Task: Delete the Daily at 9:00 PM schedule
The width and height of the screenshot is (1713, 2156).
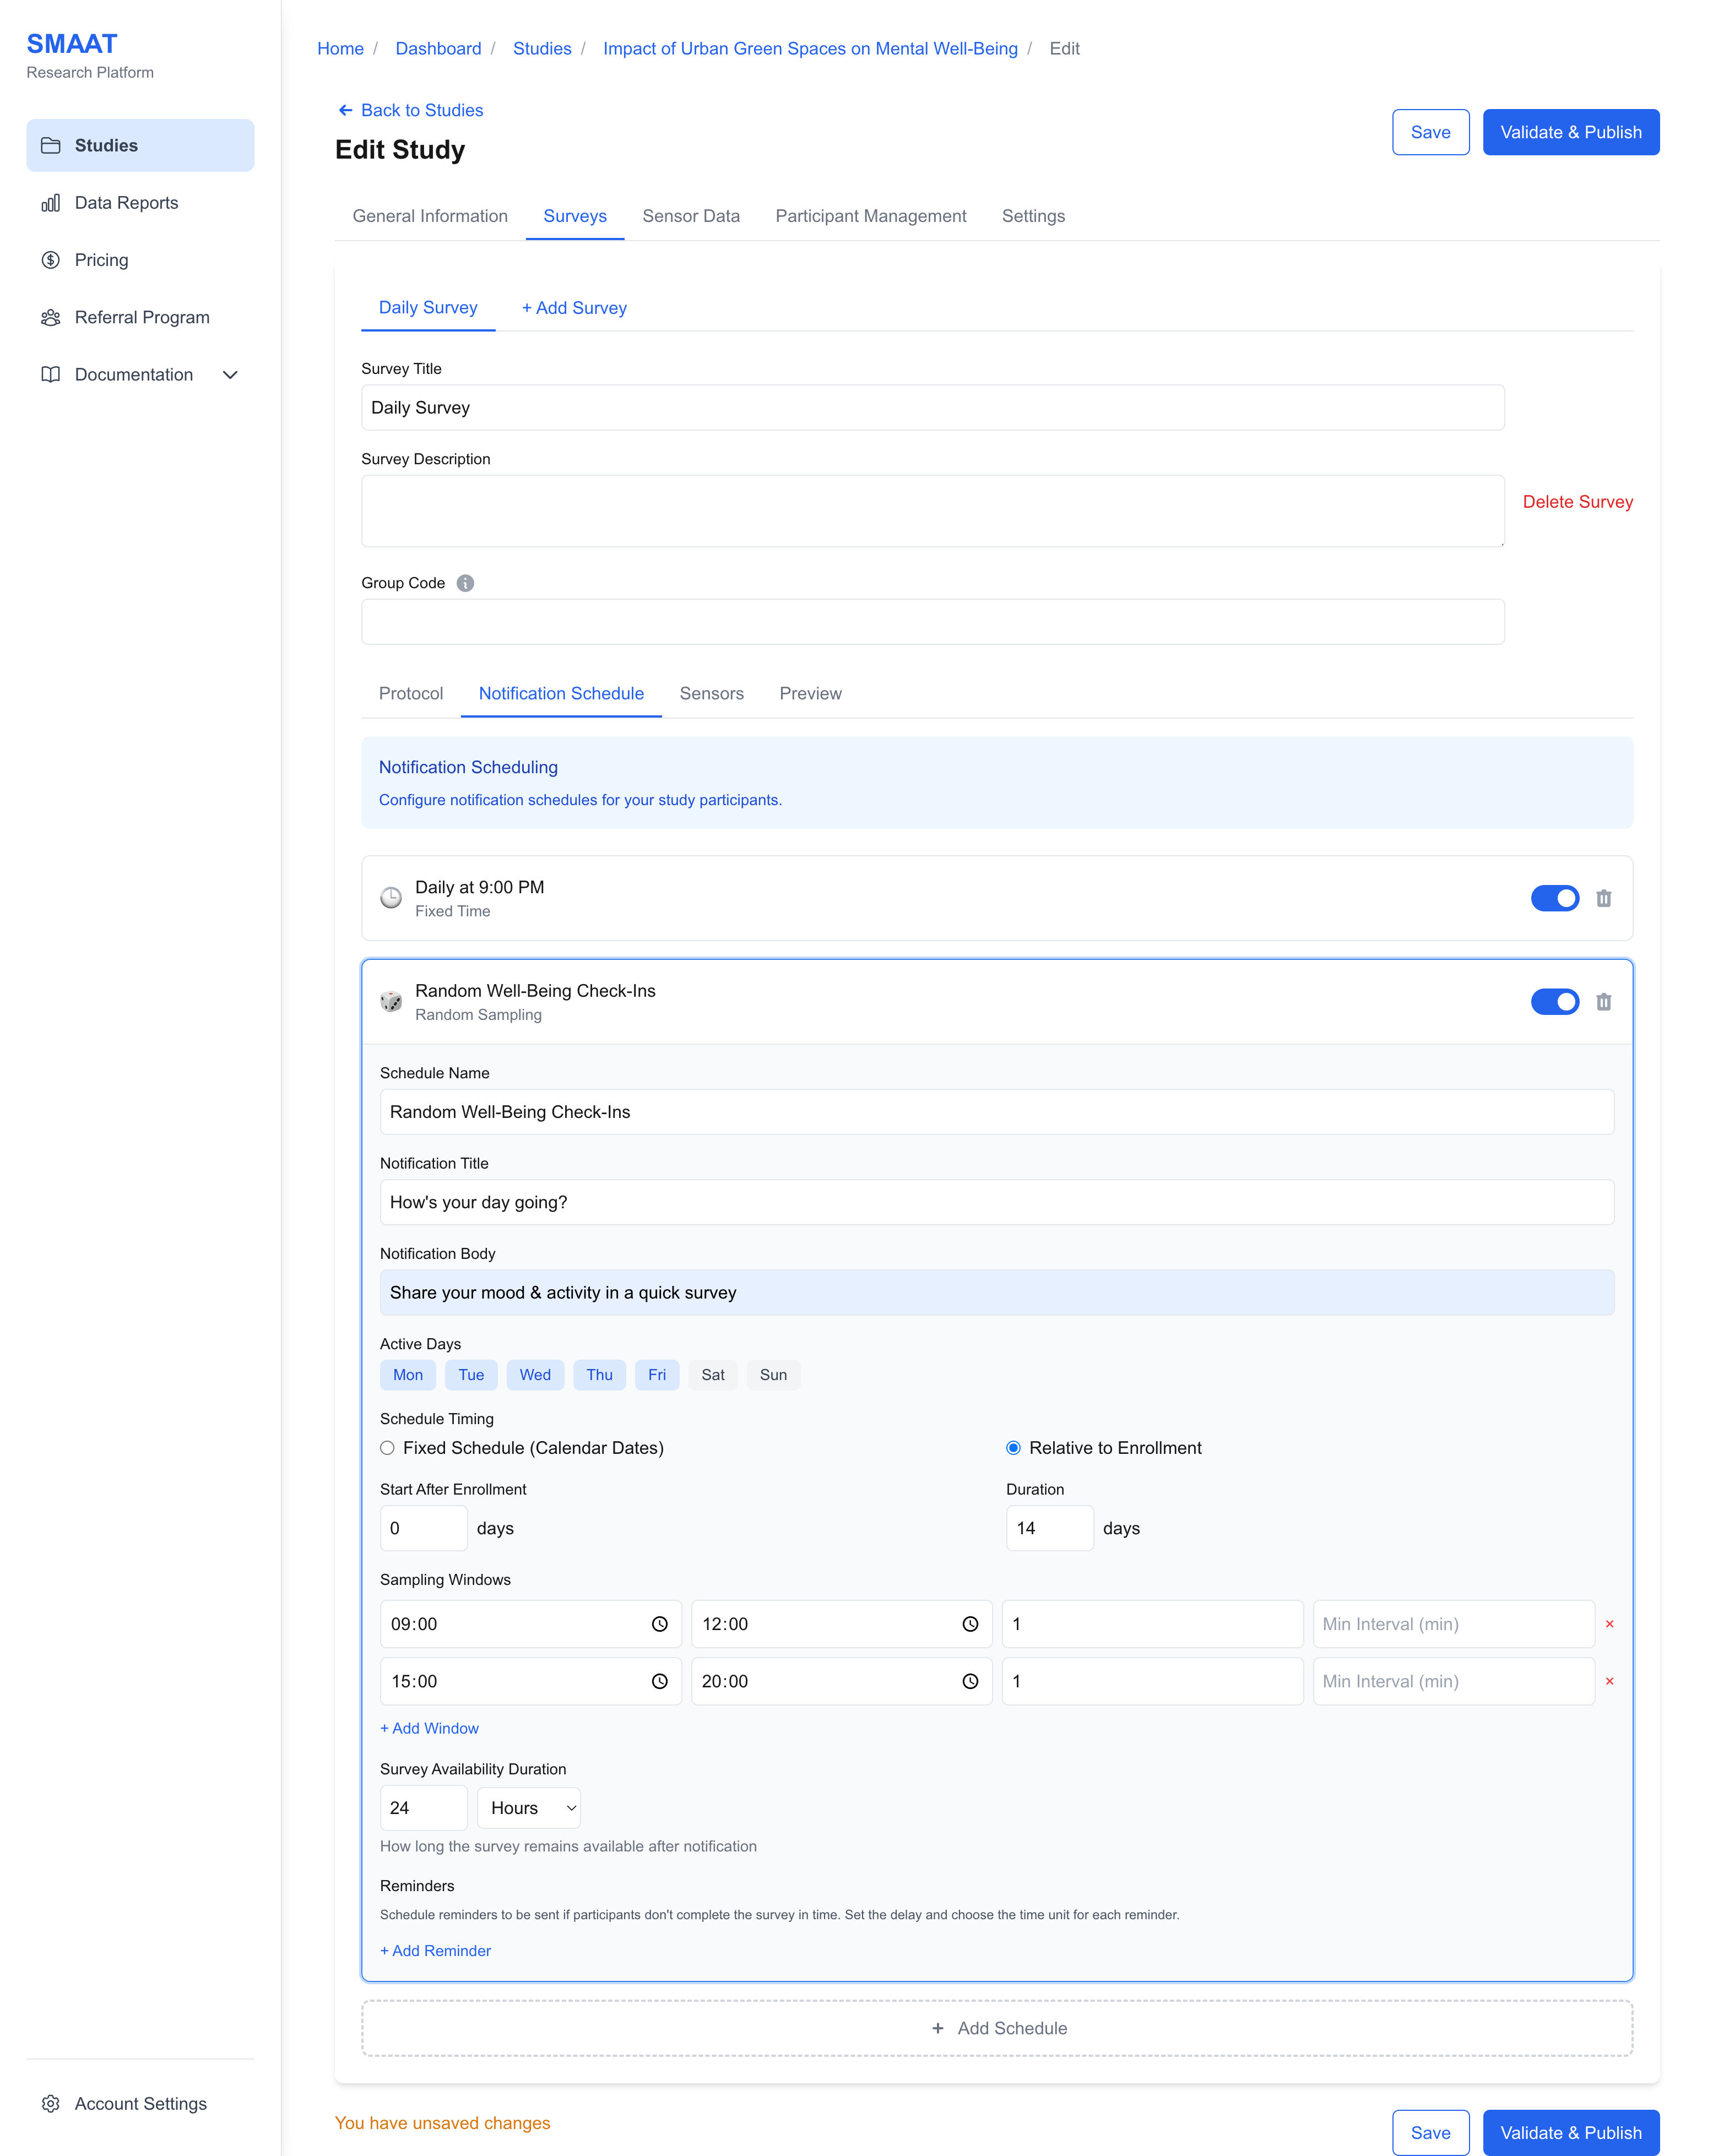Action: (x=1603, y=898)
